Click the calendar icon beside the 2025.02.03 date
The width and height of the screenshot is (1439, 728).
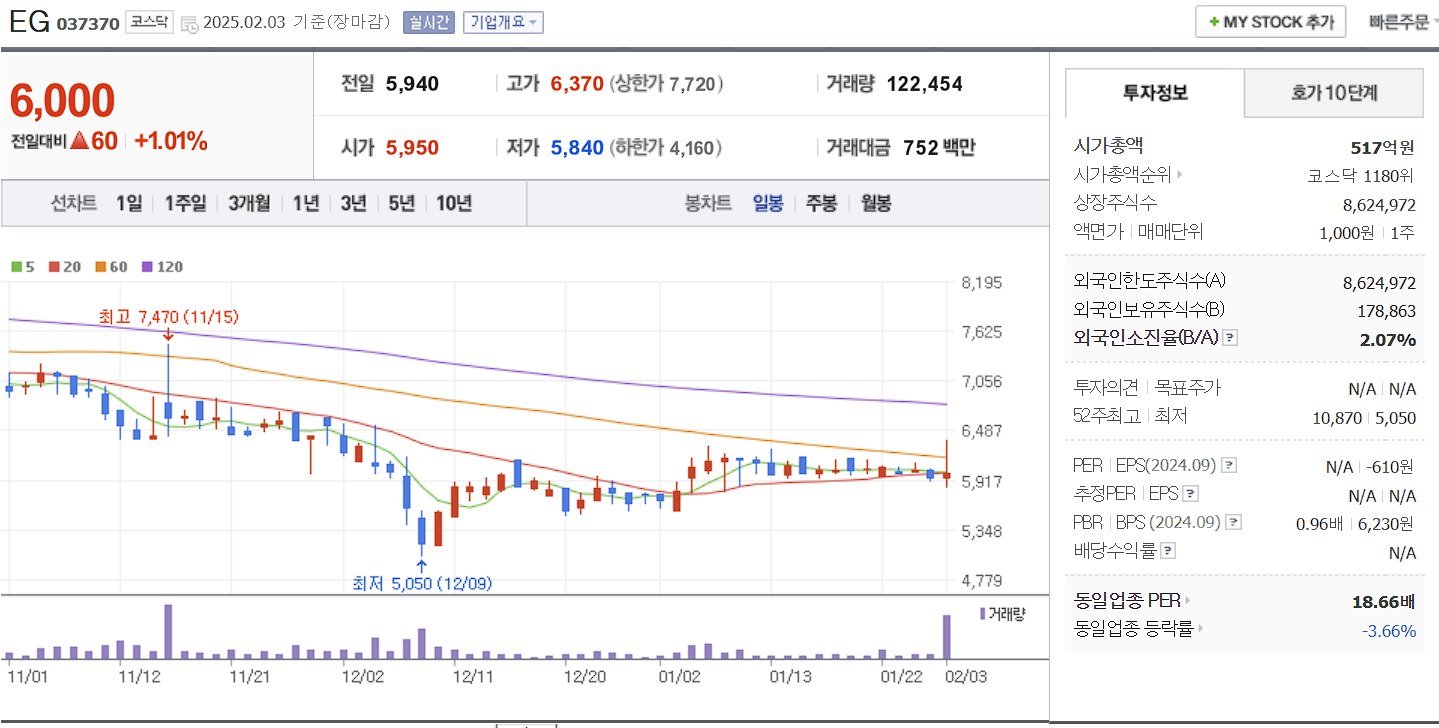pos(188,22)
